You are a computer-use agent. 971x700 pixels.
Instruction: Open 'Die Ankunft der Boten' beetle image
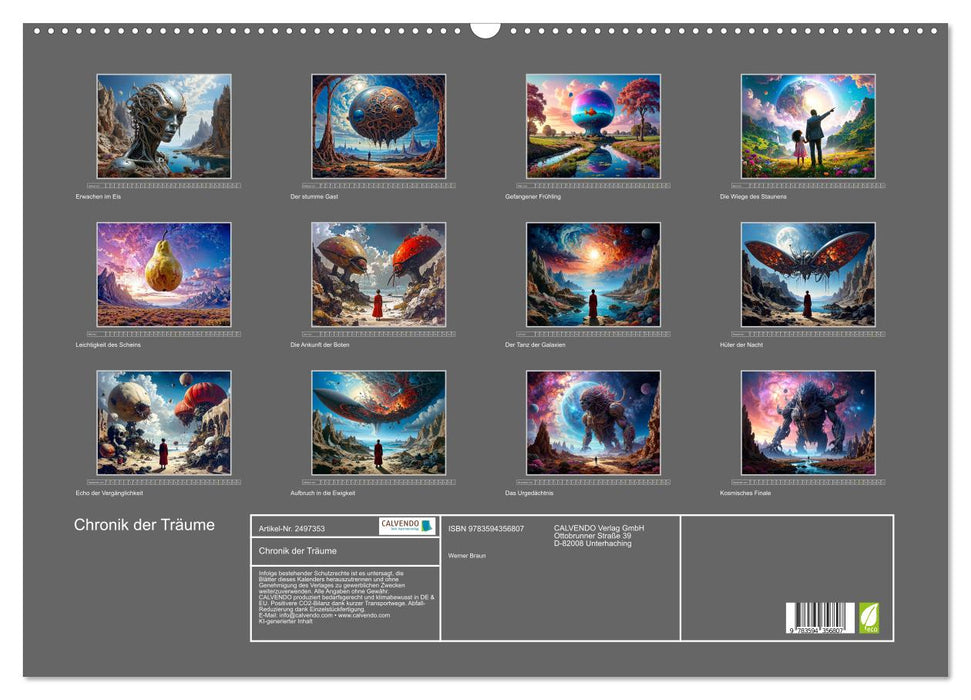tap(378, 274)
